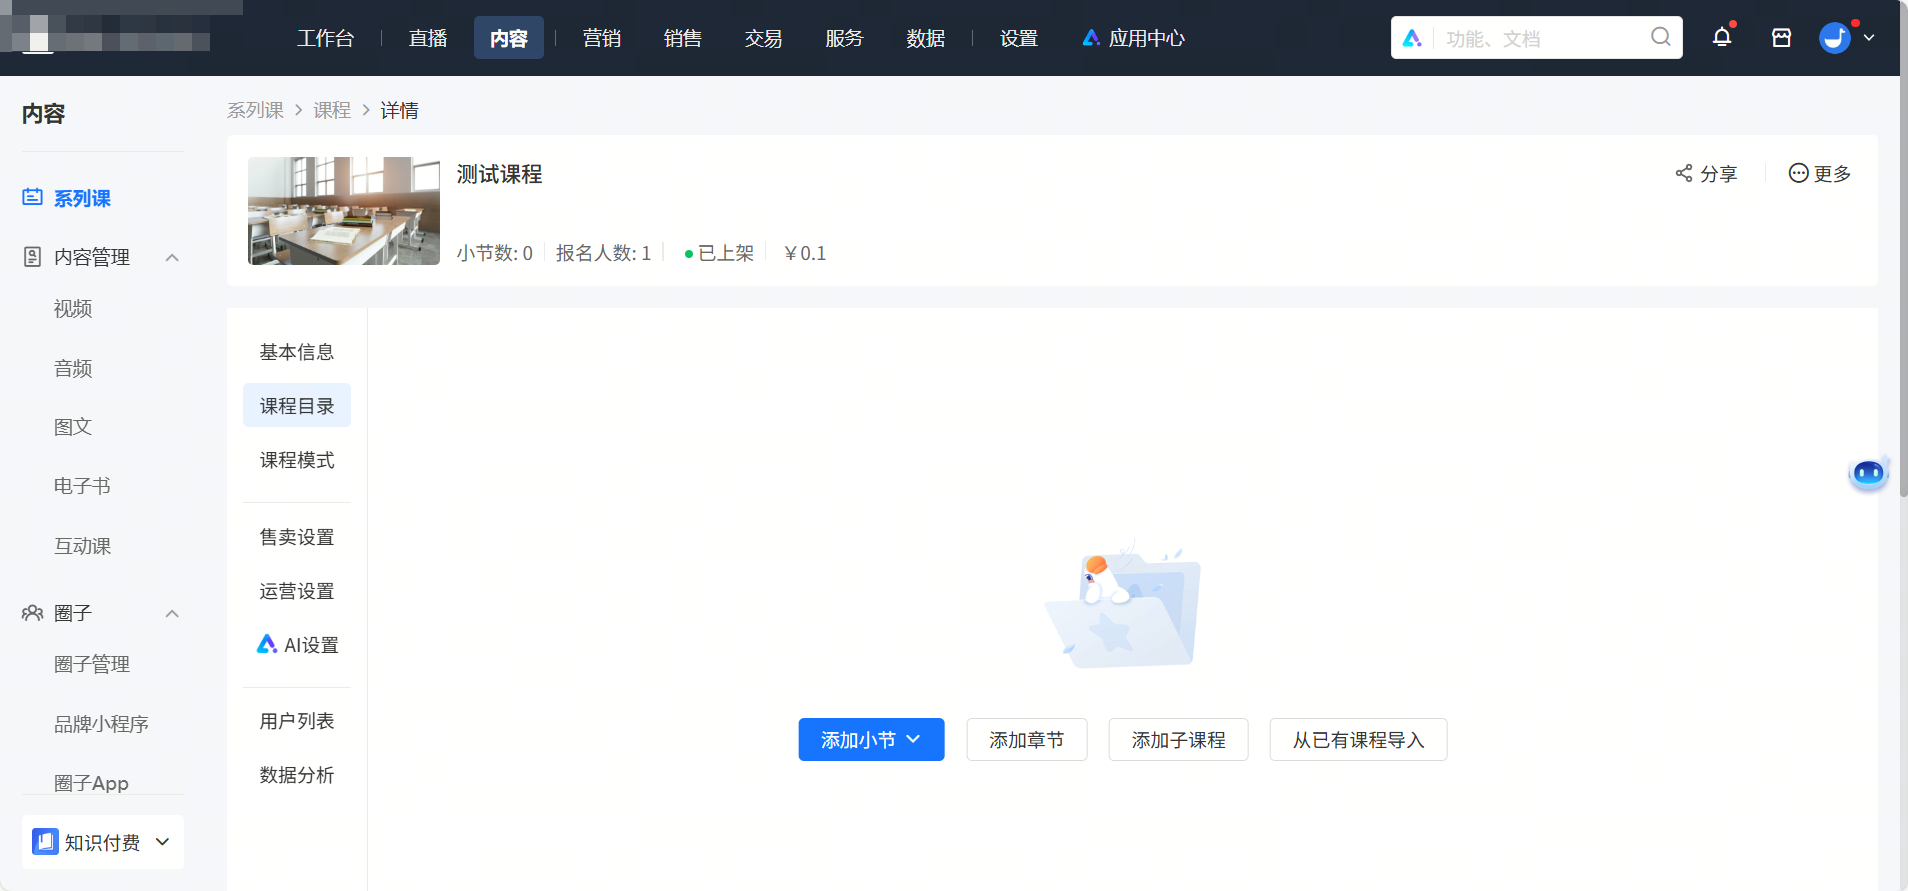This screenshot has width=1908, height=891.
Task: Open the store icon in top bar
Action: 1781,38
